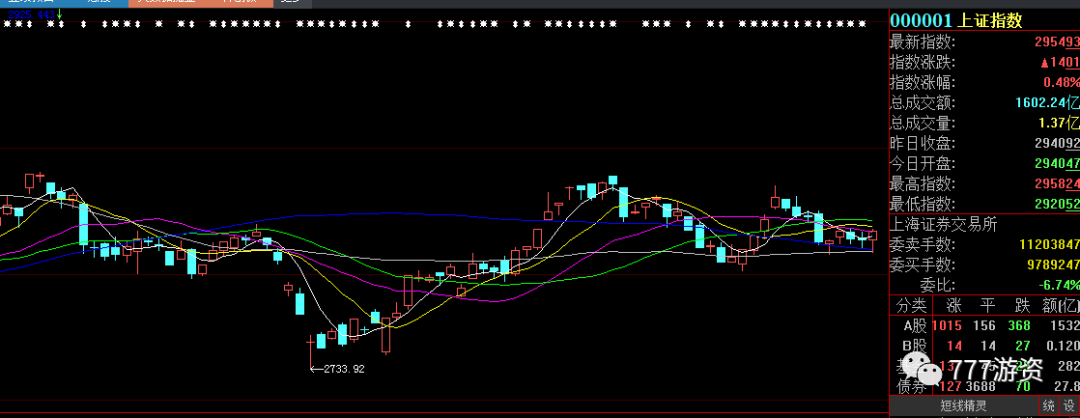This screenshot has height=418, width=1080.
Task: Click the 总成交额 label
Action: click(x=923, y=103)
